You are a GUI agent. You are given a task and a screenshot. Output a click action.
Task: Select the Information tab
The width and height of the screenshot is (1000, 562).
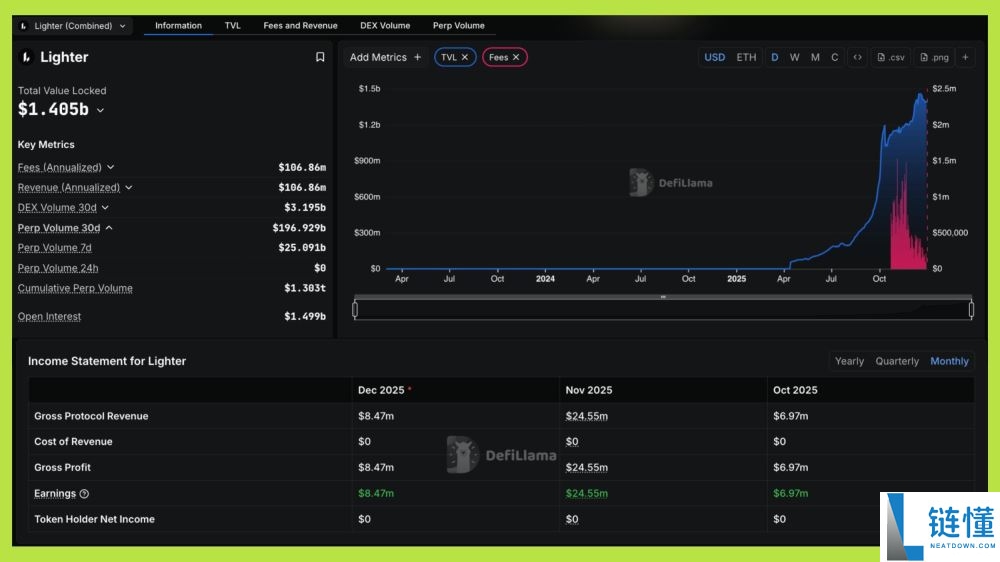178,26
